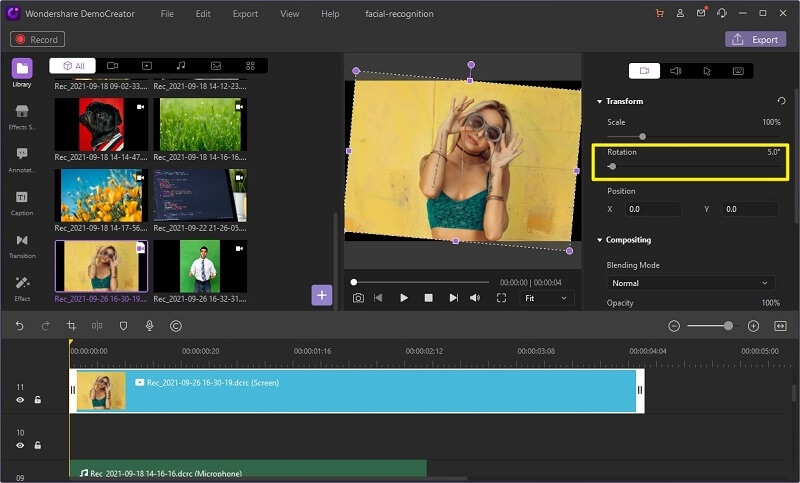The width and height of the screenshot is (800, 483).
Task: Collapse the Transform section
Action: [x=599, y=101]
